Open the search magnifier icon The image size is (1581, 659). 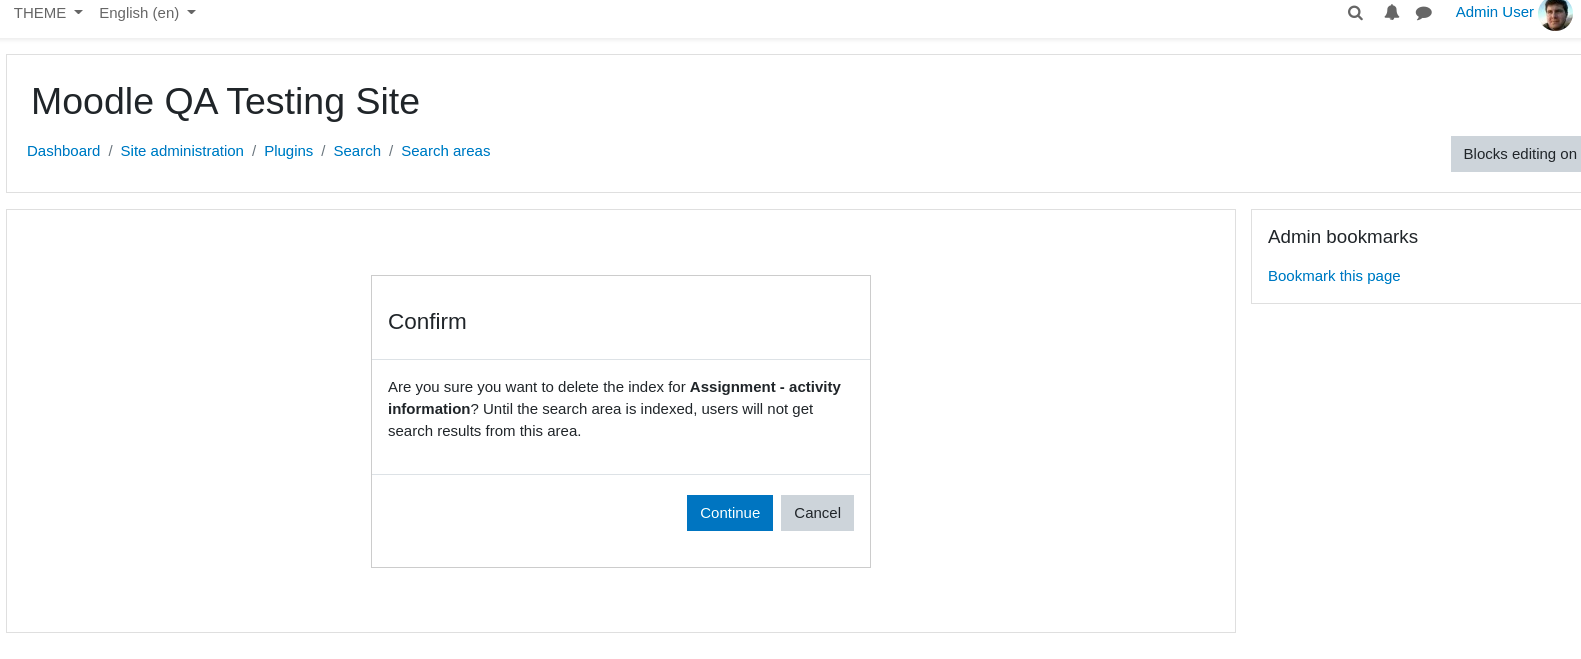pyautogui.click(x=1355, y=13)
